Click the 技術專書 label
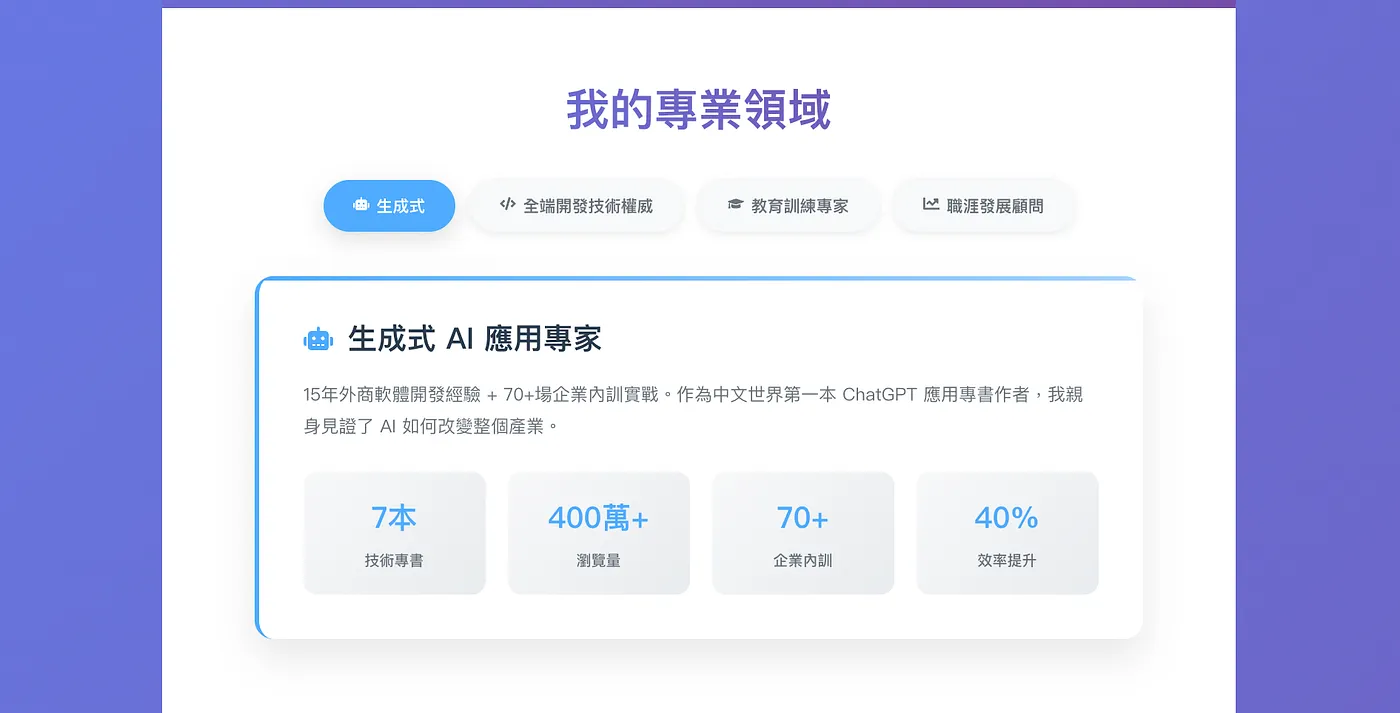The image size is (1400, 713). tap(394, 561)
